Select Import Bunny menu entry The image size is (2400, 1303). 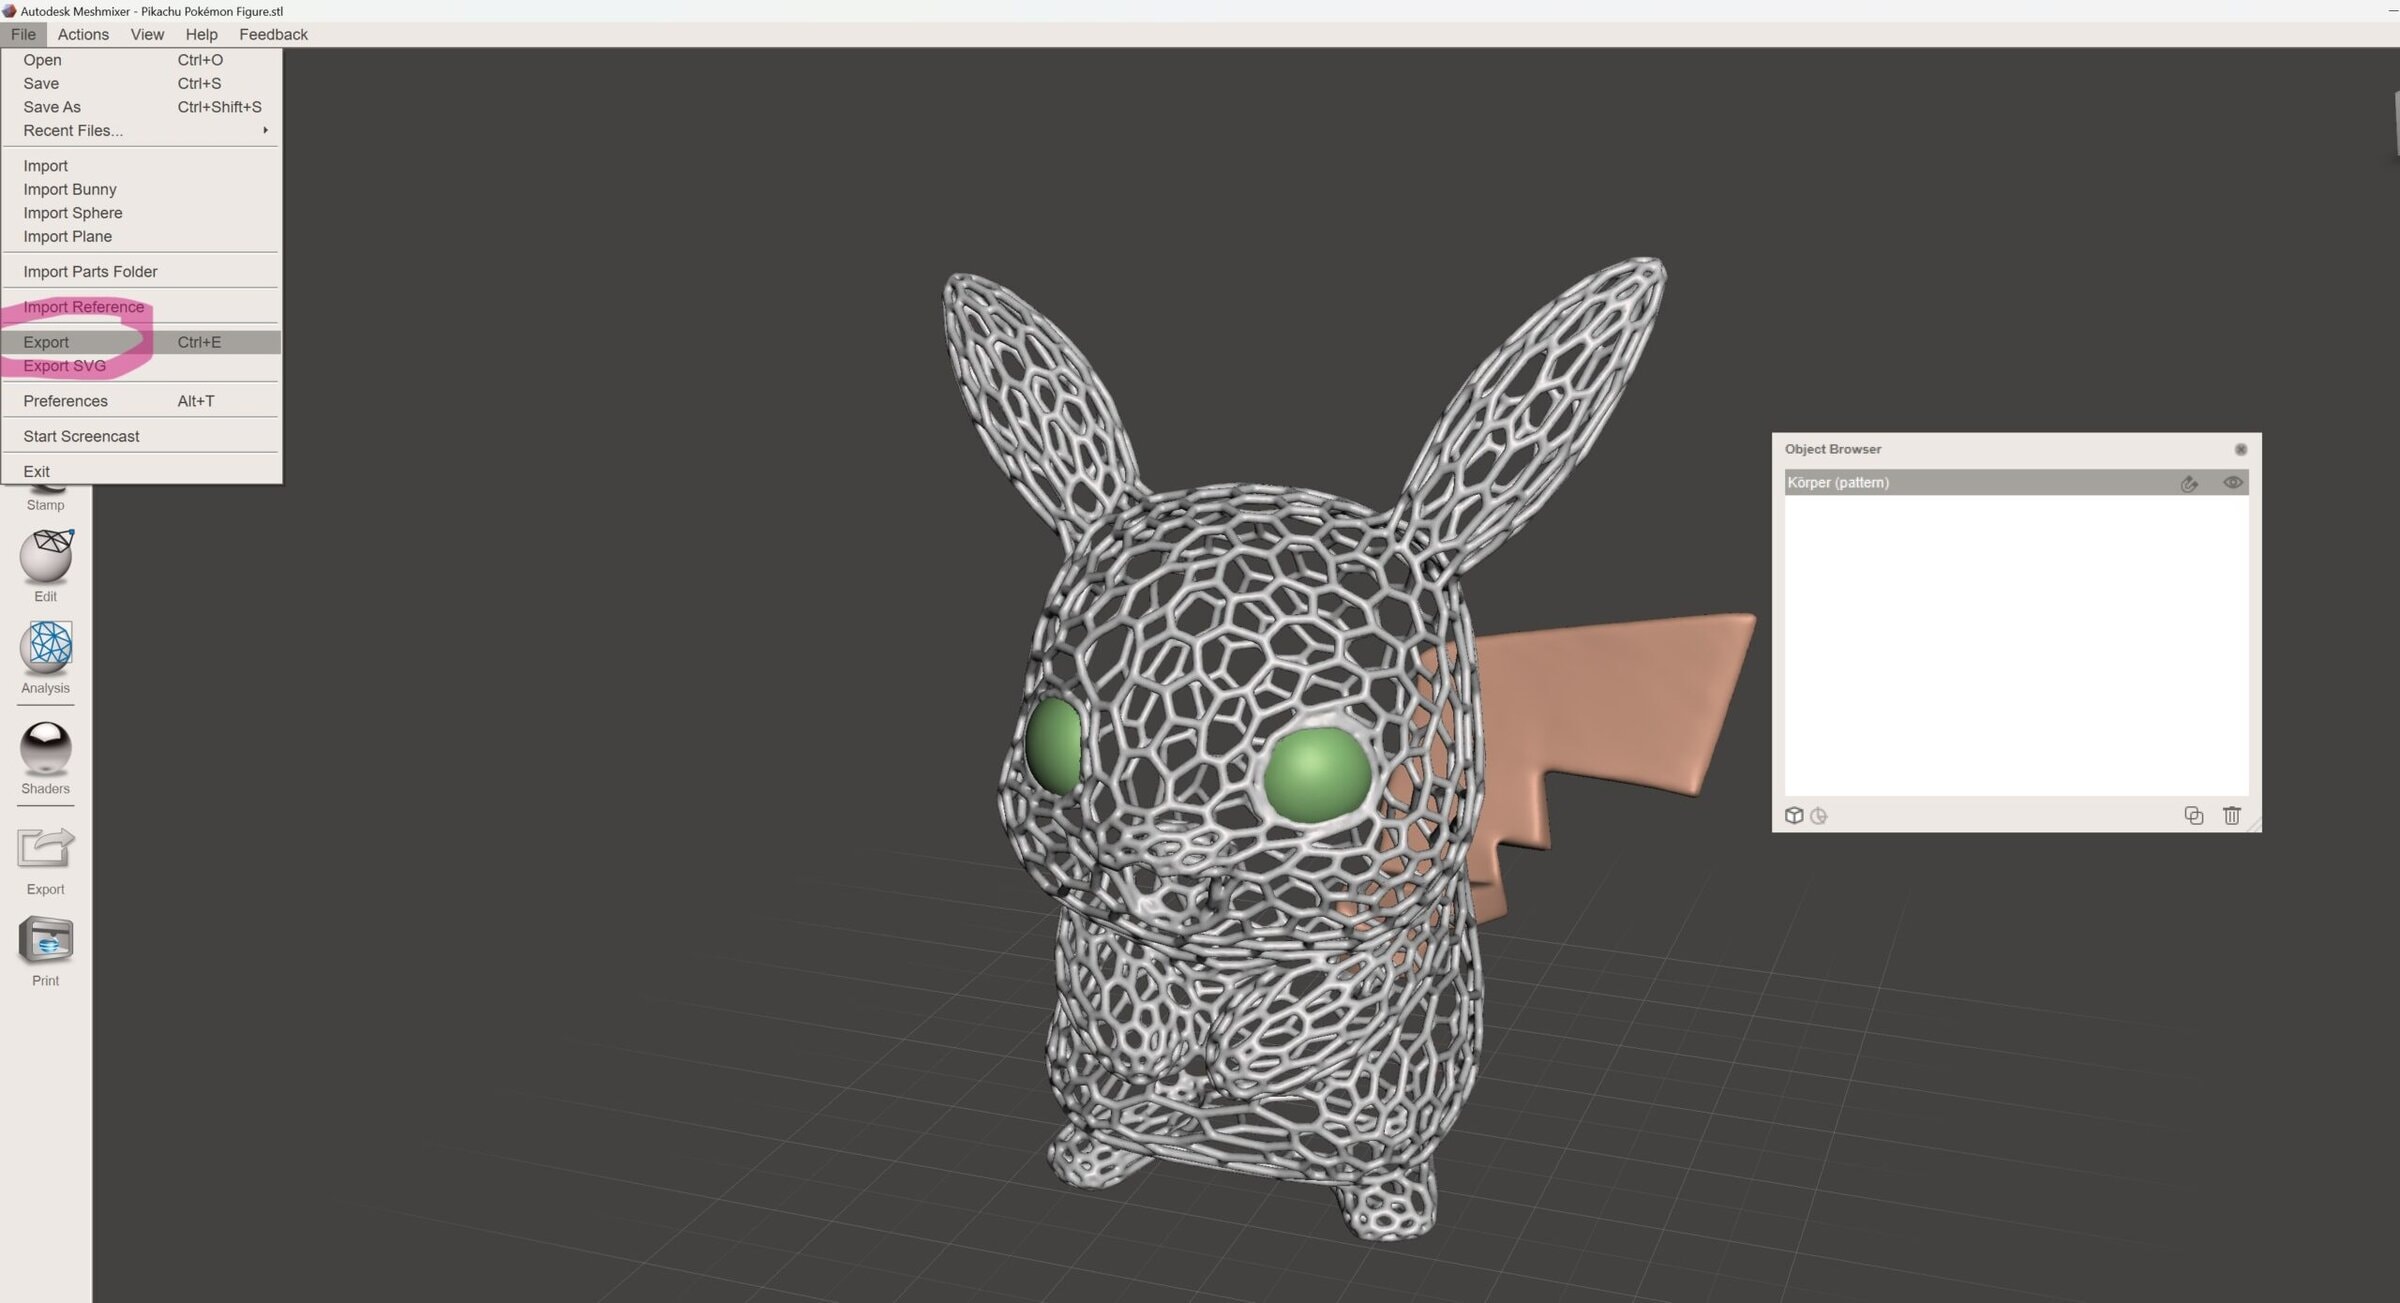pyautogui.click(x=70, y=190)
